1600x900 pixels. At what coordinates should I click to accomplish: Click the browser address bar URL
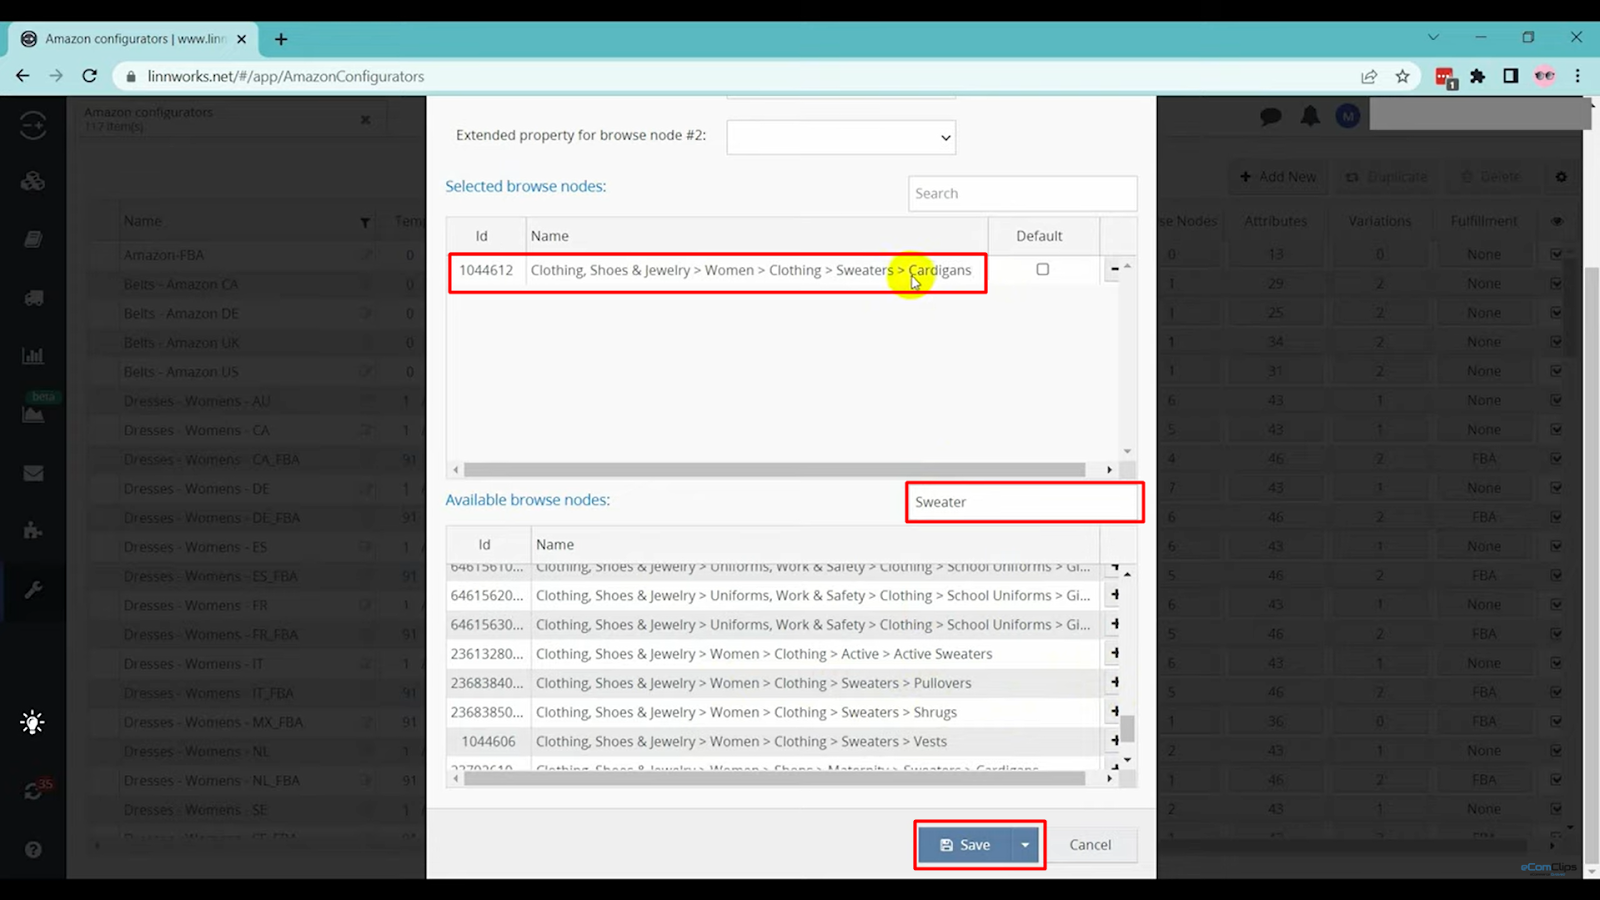tap(286, 76)
